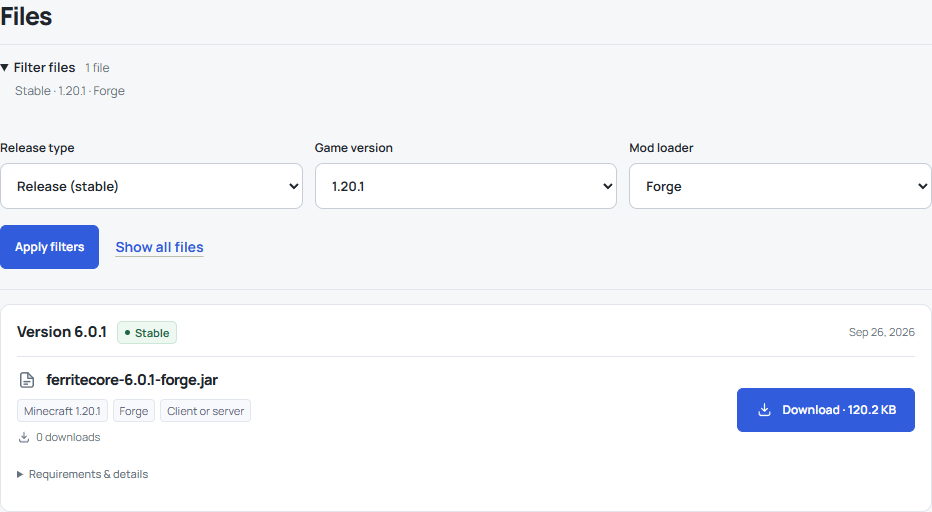Viewport: 932px width, 512px height.
Task: Click the Minecraft 1.20.1 tag
Action: tap(62, 411)
